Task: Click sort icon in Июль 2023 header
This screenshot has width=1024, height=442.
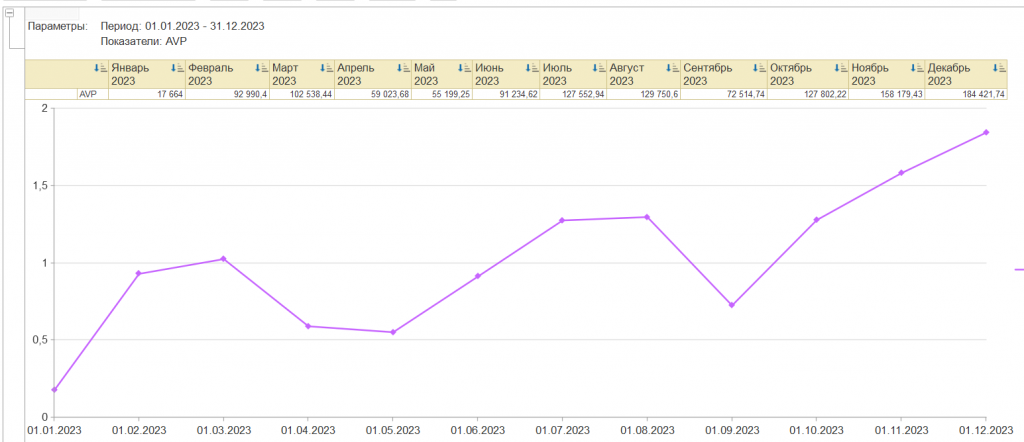Action: [599, 68]
